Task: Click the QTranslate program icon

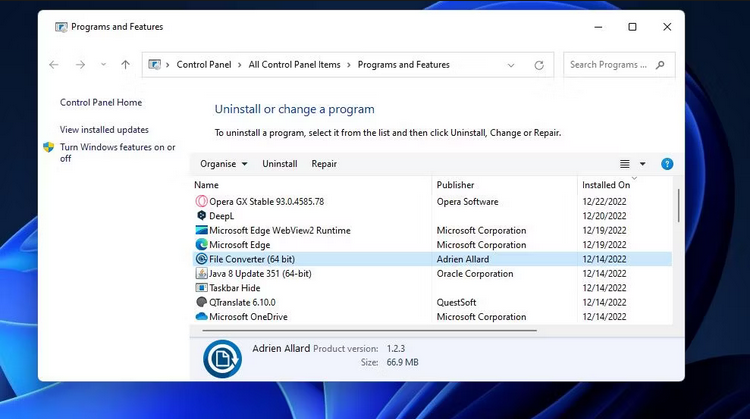Action: [x=202, y=302]
